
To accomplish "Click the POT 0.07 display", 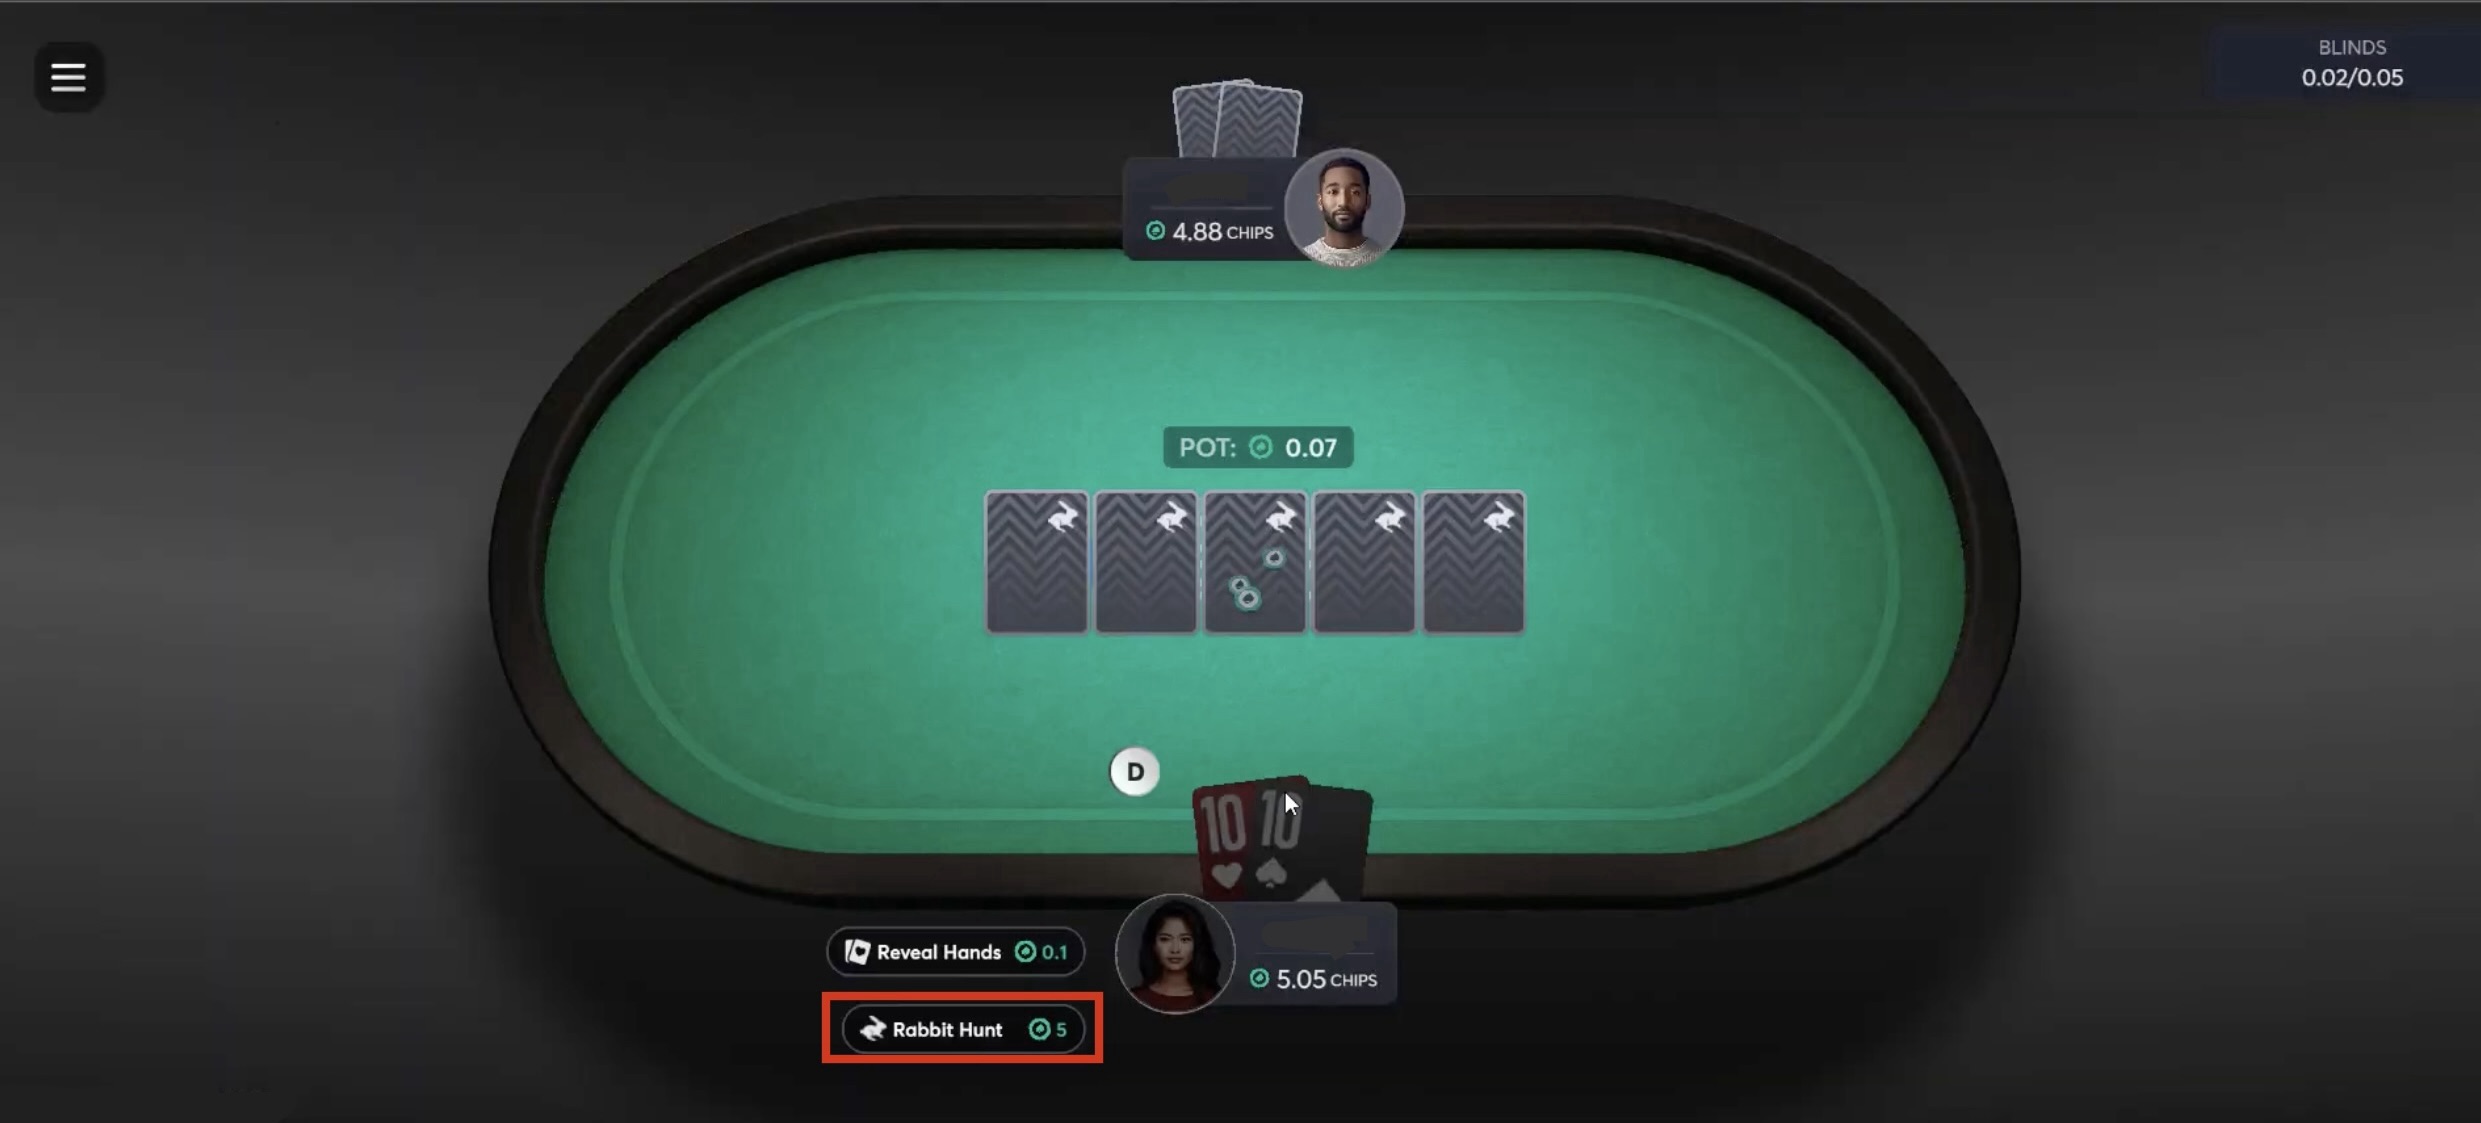I will [x=1258, y=447].
